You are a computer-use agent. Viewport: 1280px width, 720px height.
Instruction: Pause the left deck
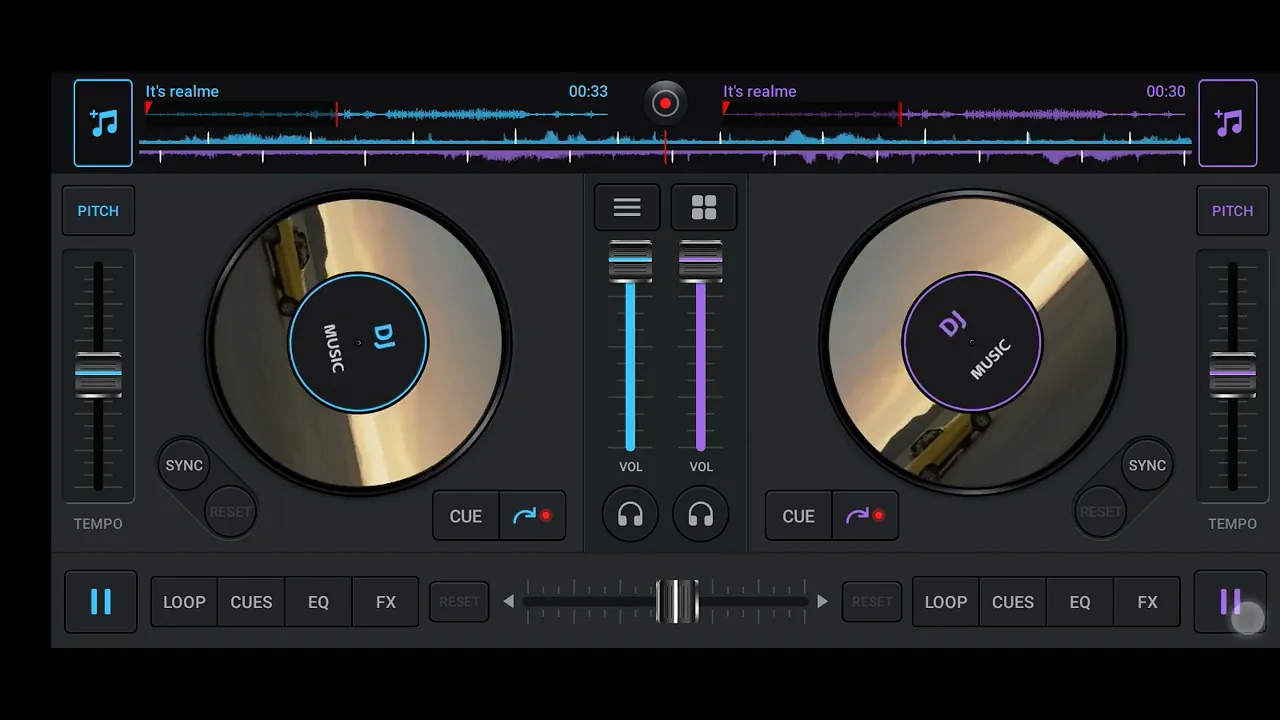point(101,602)
